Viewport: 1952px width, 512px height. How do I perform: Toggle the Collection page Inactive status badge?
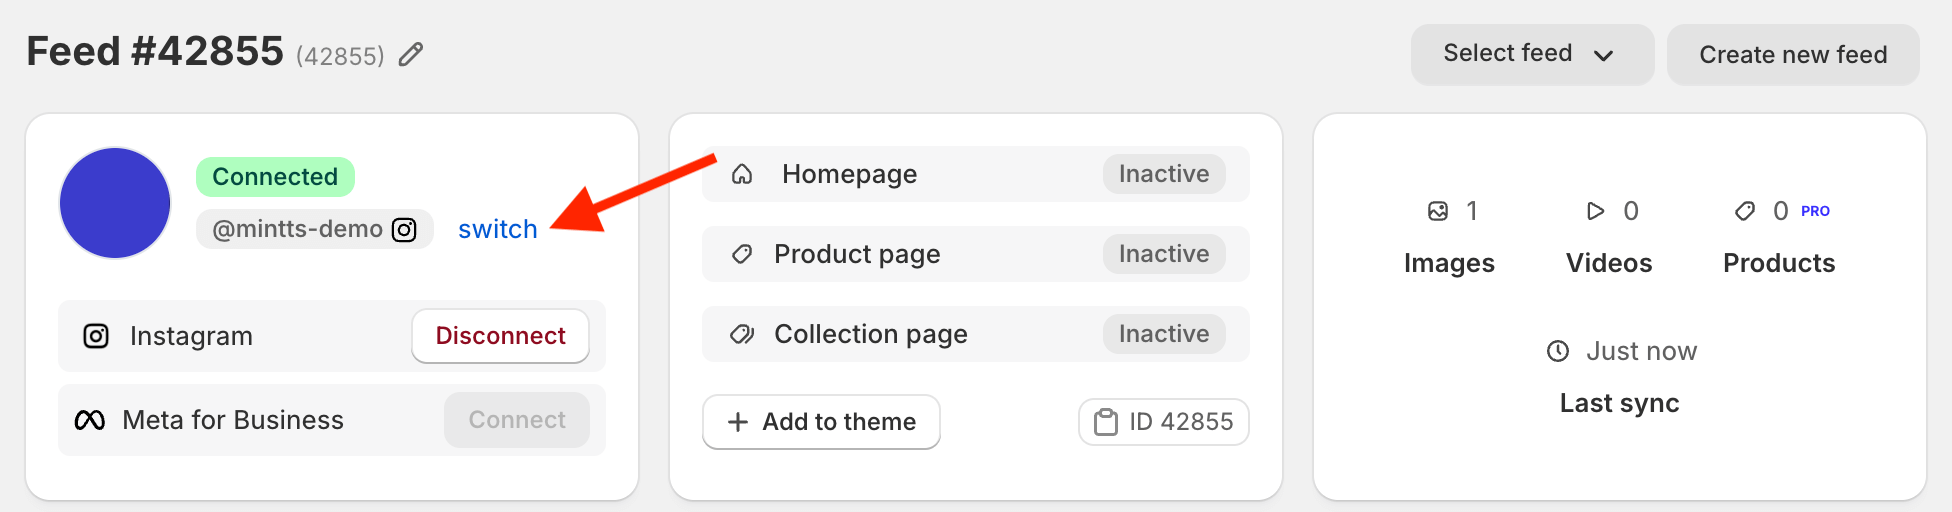tap(1164, 334)
